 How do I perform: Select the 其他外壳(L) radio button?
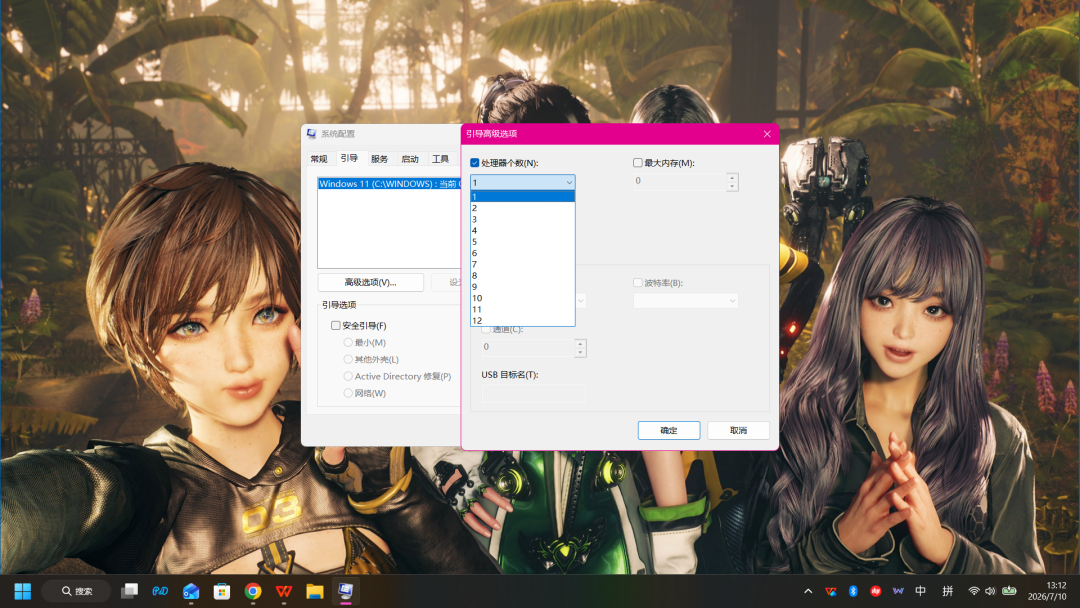tap(348, 359)
